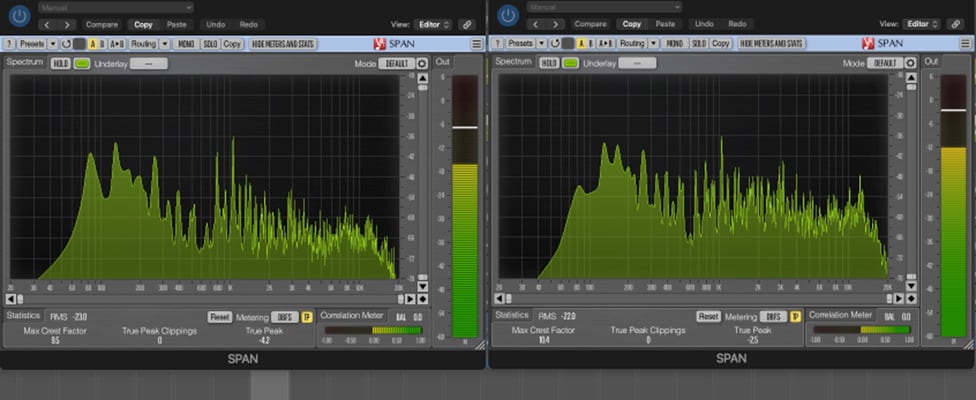The height and width of the screenshot is (400, 976).
Task: Open the help question-mark button in left SPAN
Action: (x=9, y=44)
